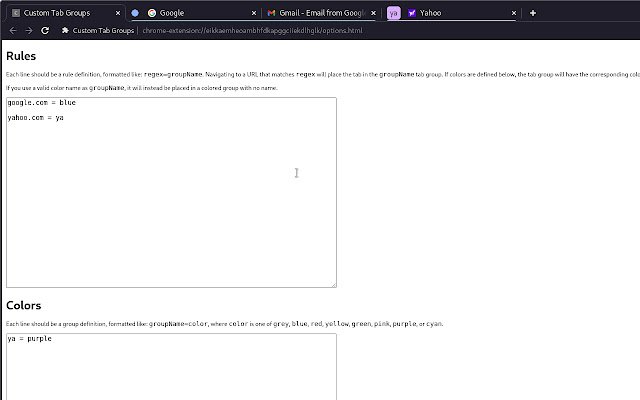The height and width of the screenshot is (400, 640).
Task: Click the Gmail favicon on the tab
Action: pyautogui.click(x=271, y=13)
